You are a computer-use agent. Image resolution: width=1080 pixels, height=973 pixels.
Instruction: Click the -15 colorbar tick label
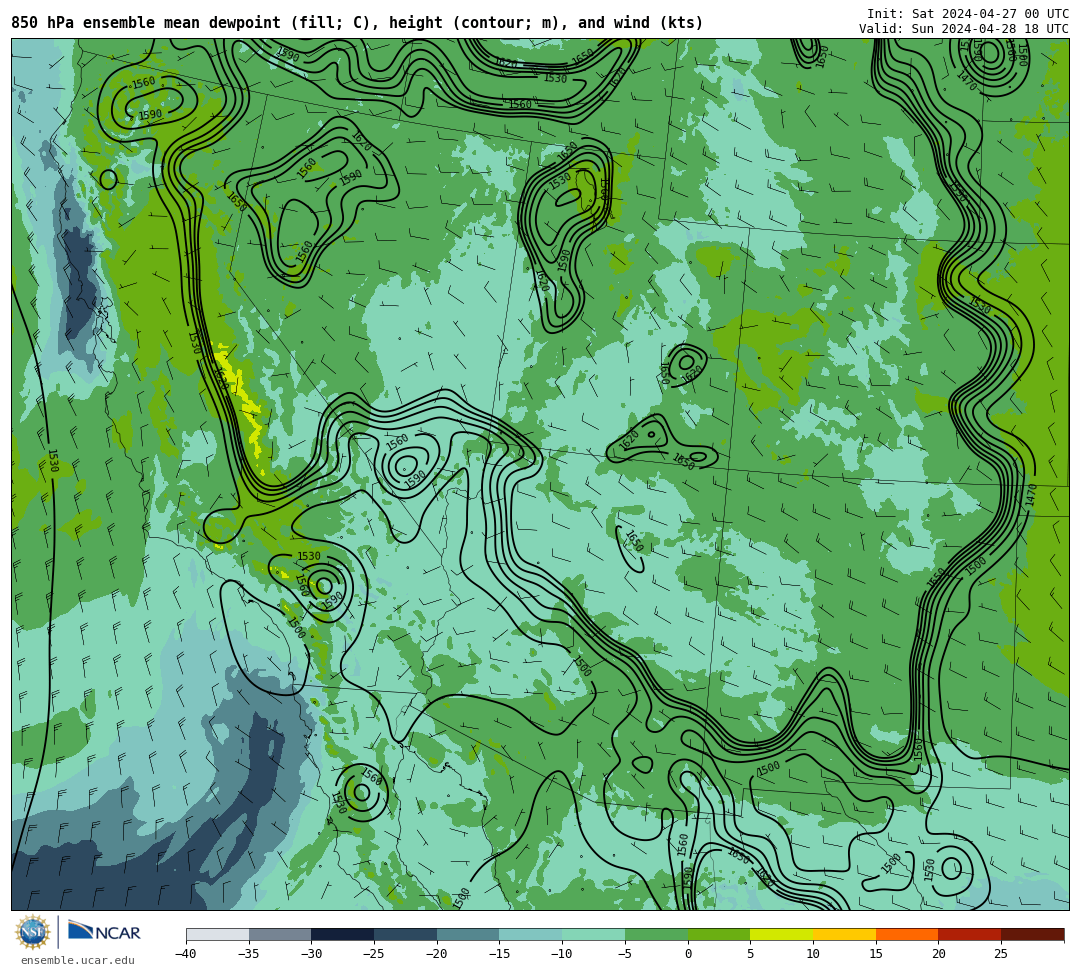click(499, 954)
